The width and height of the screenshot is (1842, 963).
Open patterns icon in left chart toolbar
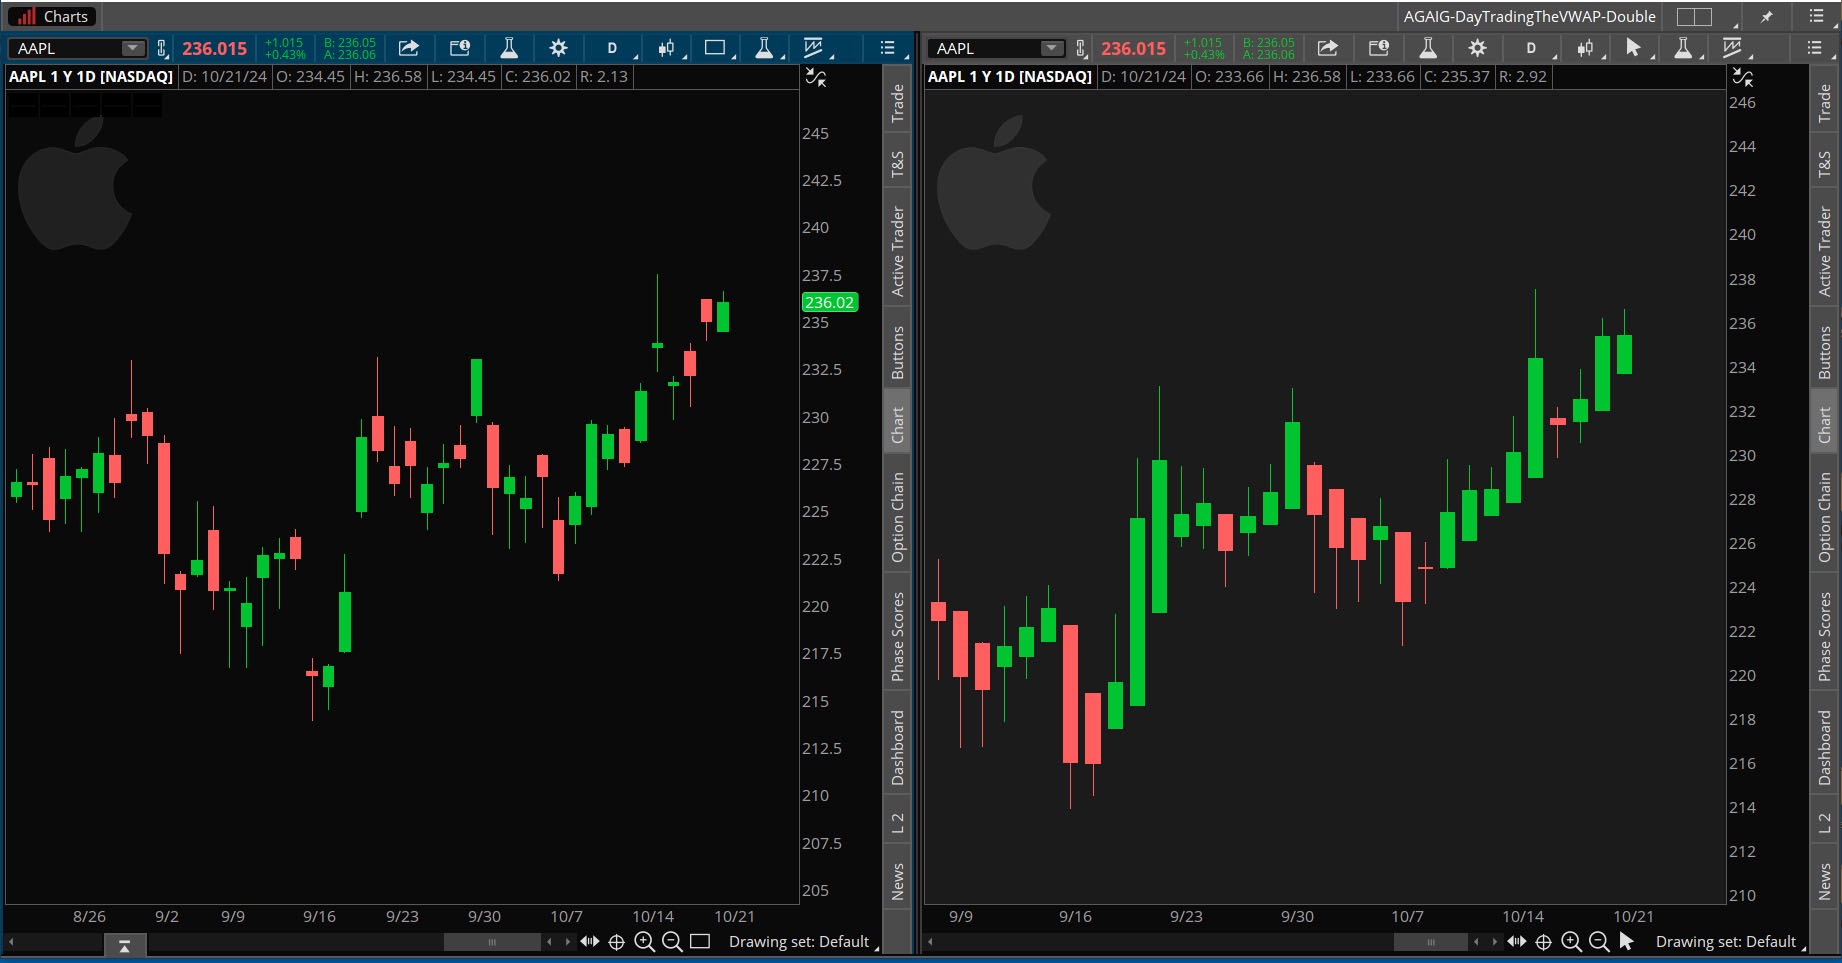813,48
